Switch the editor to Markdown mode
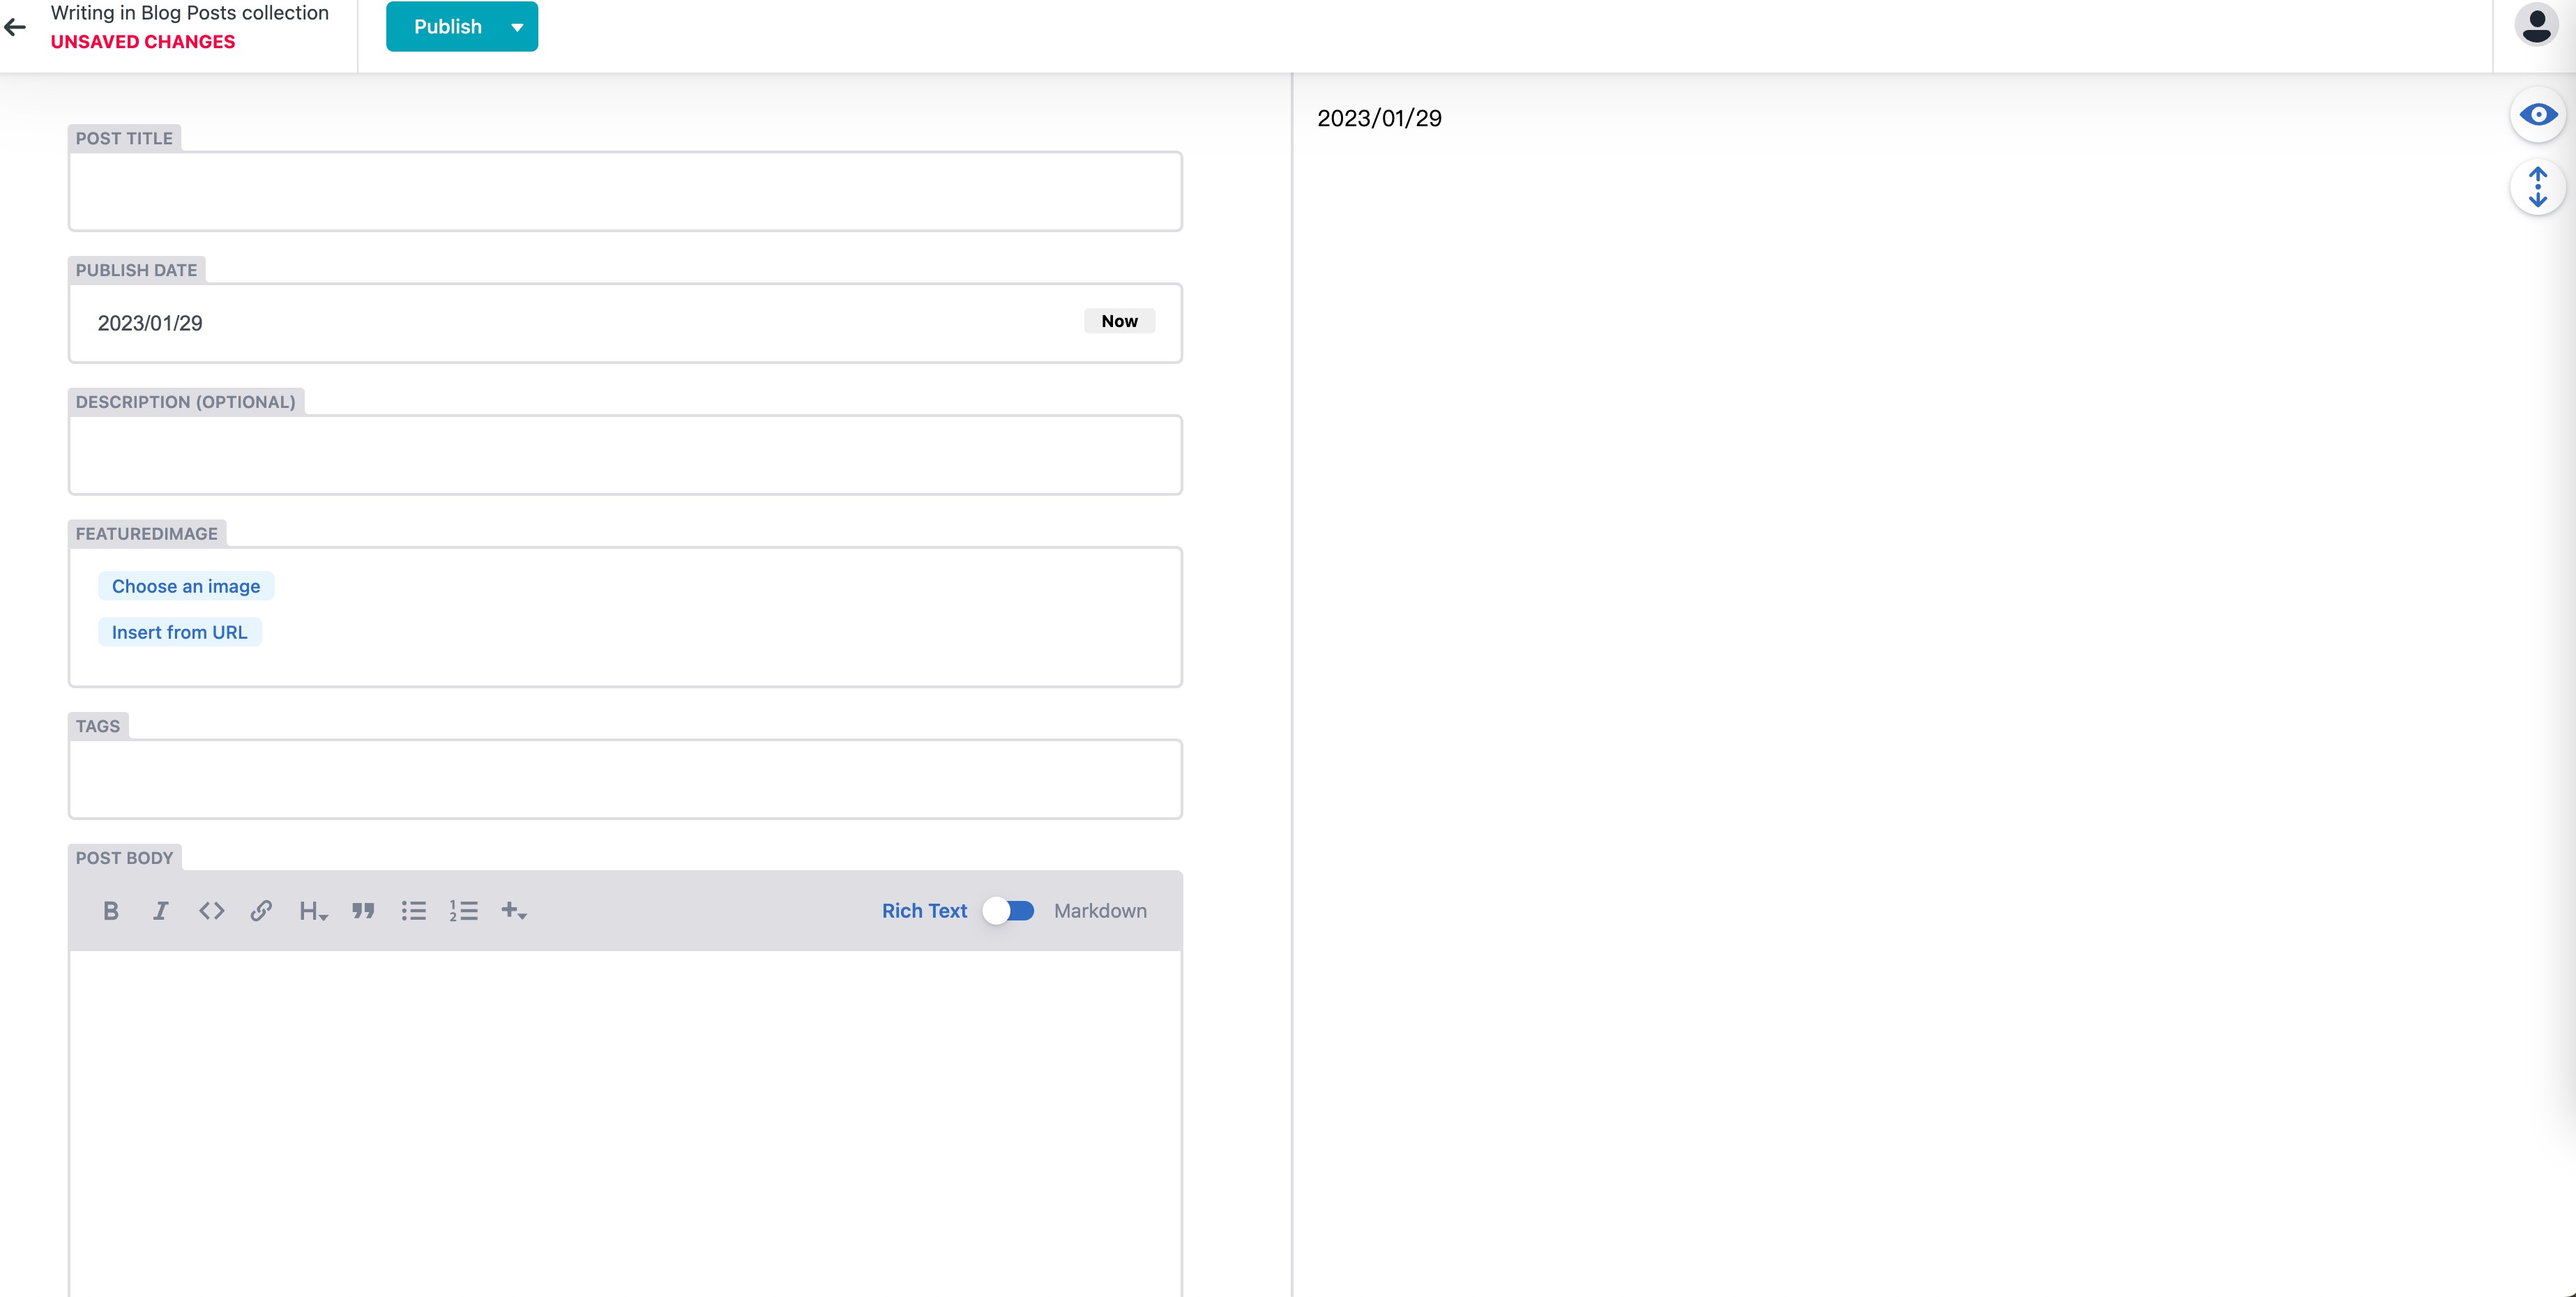This screenshot has width=2576, height=1297. [x=1009, y=910]
